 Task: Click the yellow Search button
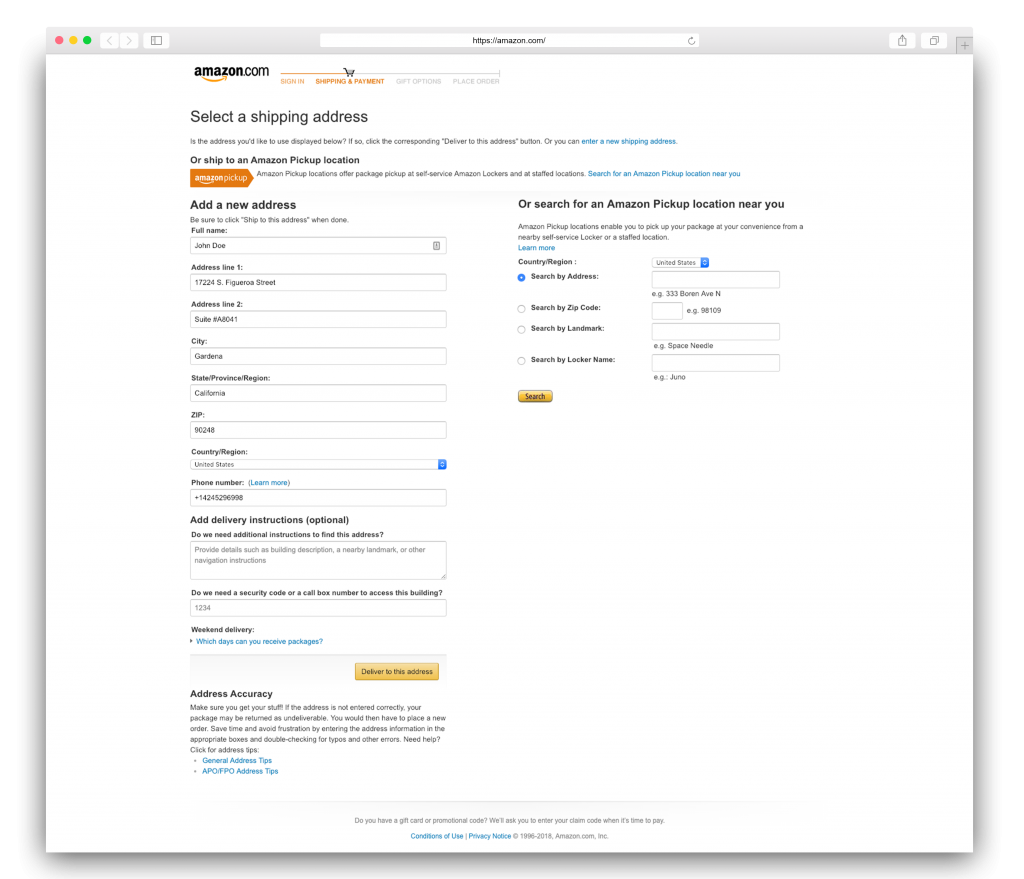click(535, 396)
